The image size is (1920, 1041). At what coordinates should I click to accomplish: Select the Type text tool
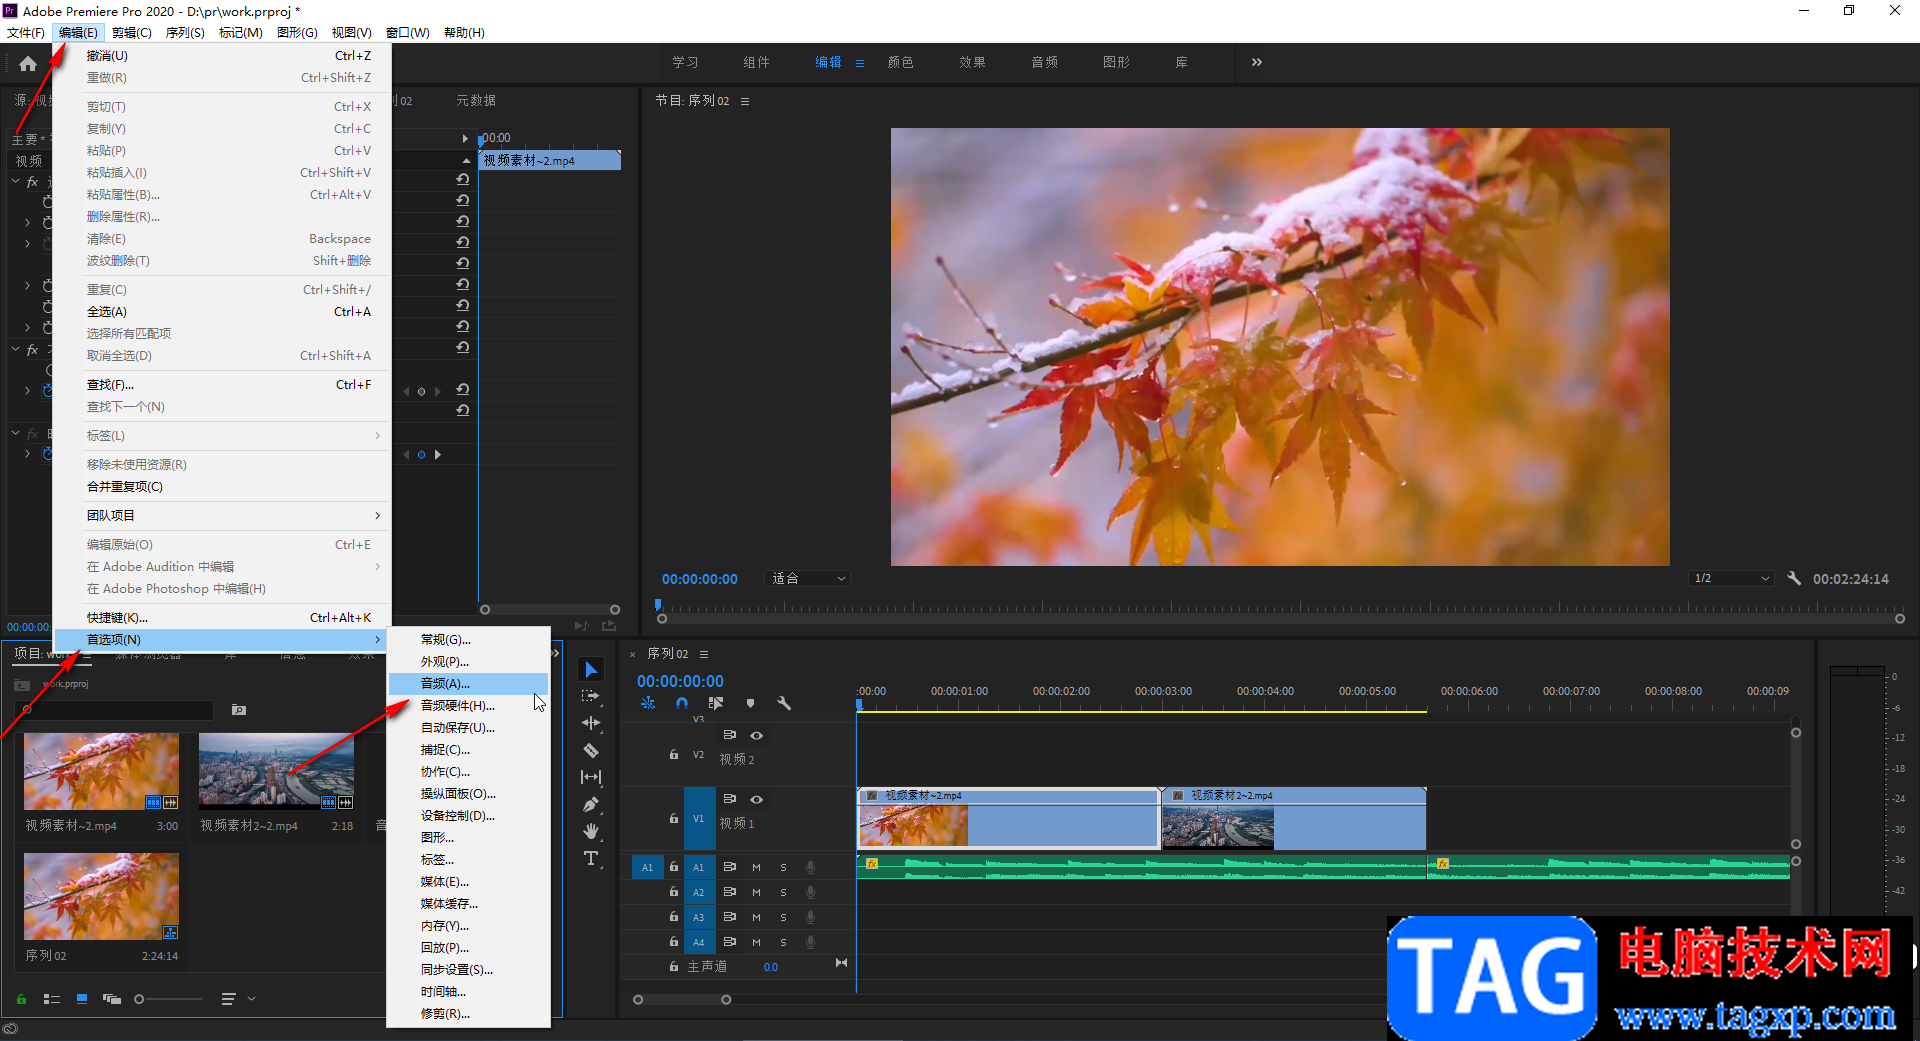(591, 858)
